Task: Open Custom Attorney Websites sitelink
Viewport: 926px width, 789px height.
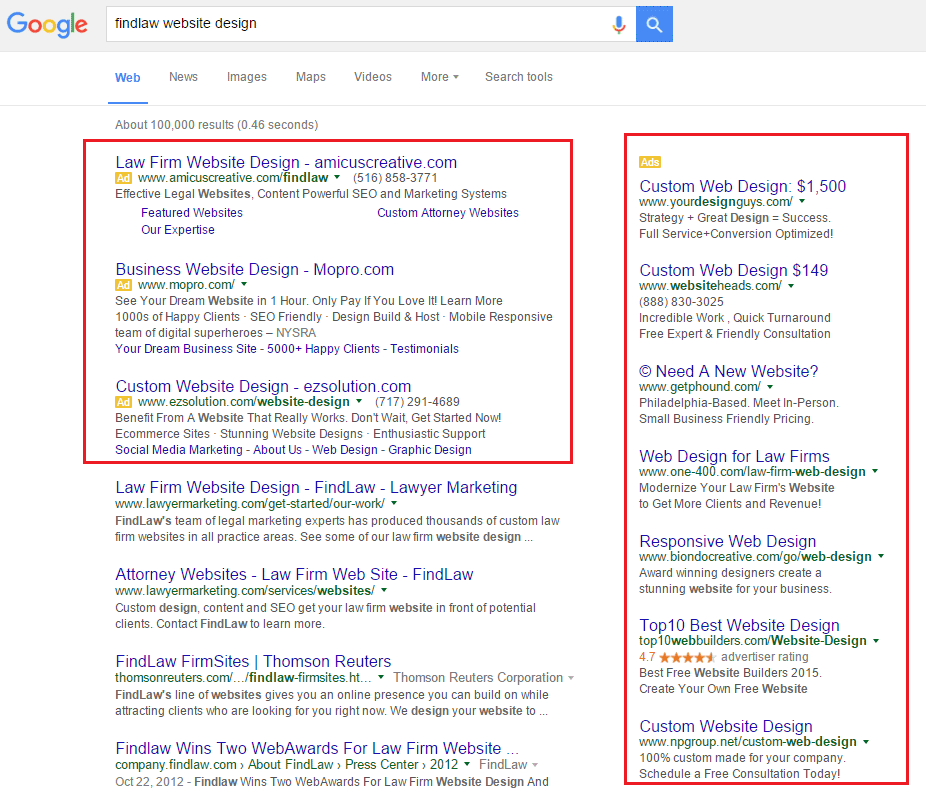Action: pos(448,213)
